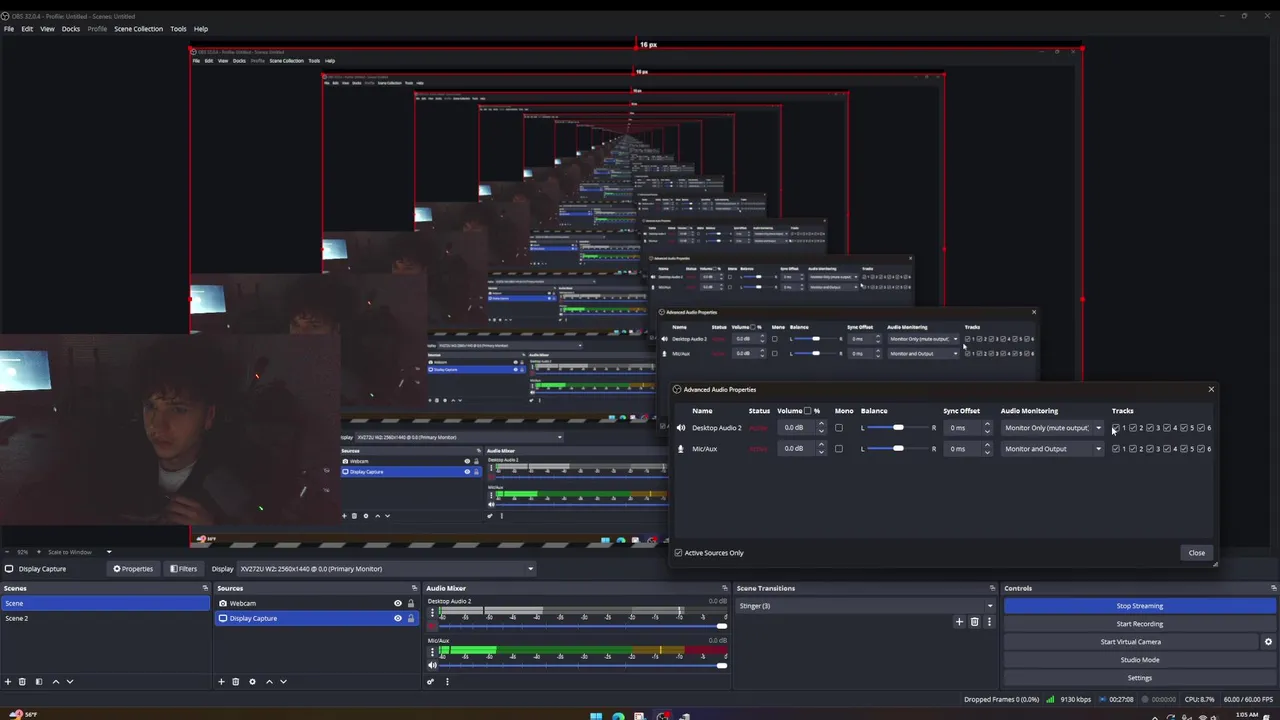Toggle track 5 for Desktop Audio 2

click(x=1184, y=428)
